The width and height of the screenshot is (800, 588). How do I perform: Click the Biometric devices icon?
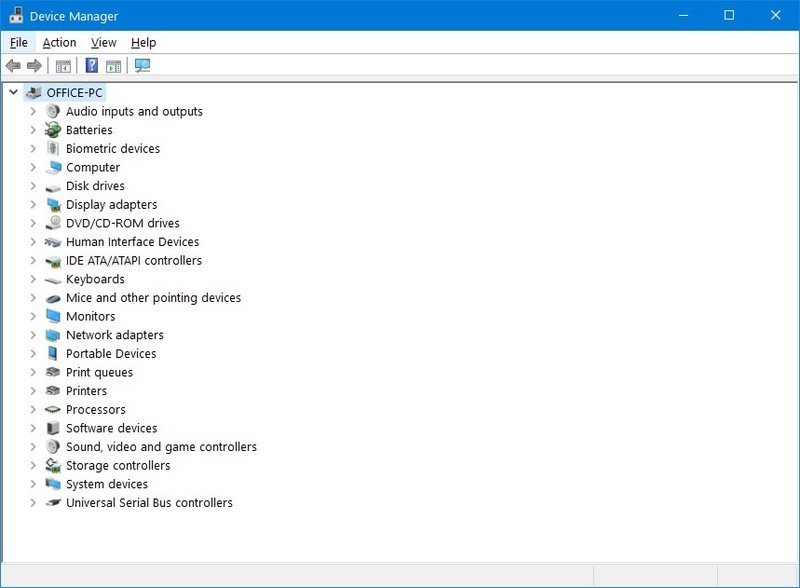[x=53, y=149]
